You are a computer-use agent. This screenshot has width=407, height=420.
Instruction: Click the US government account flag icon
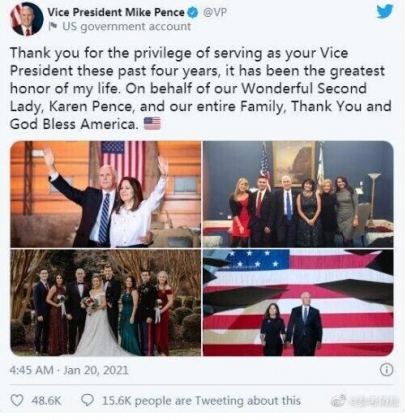pos(53,26)
